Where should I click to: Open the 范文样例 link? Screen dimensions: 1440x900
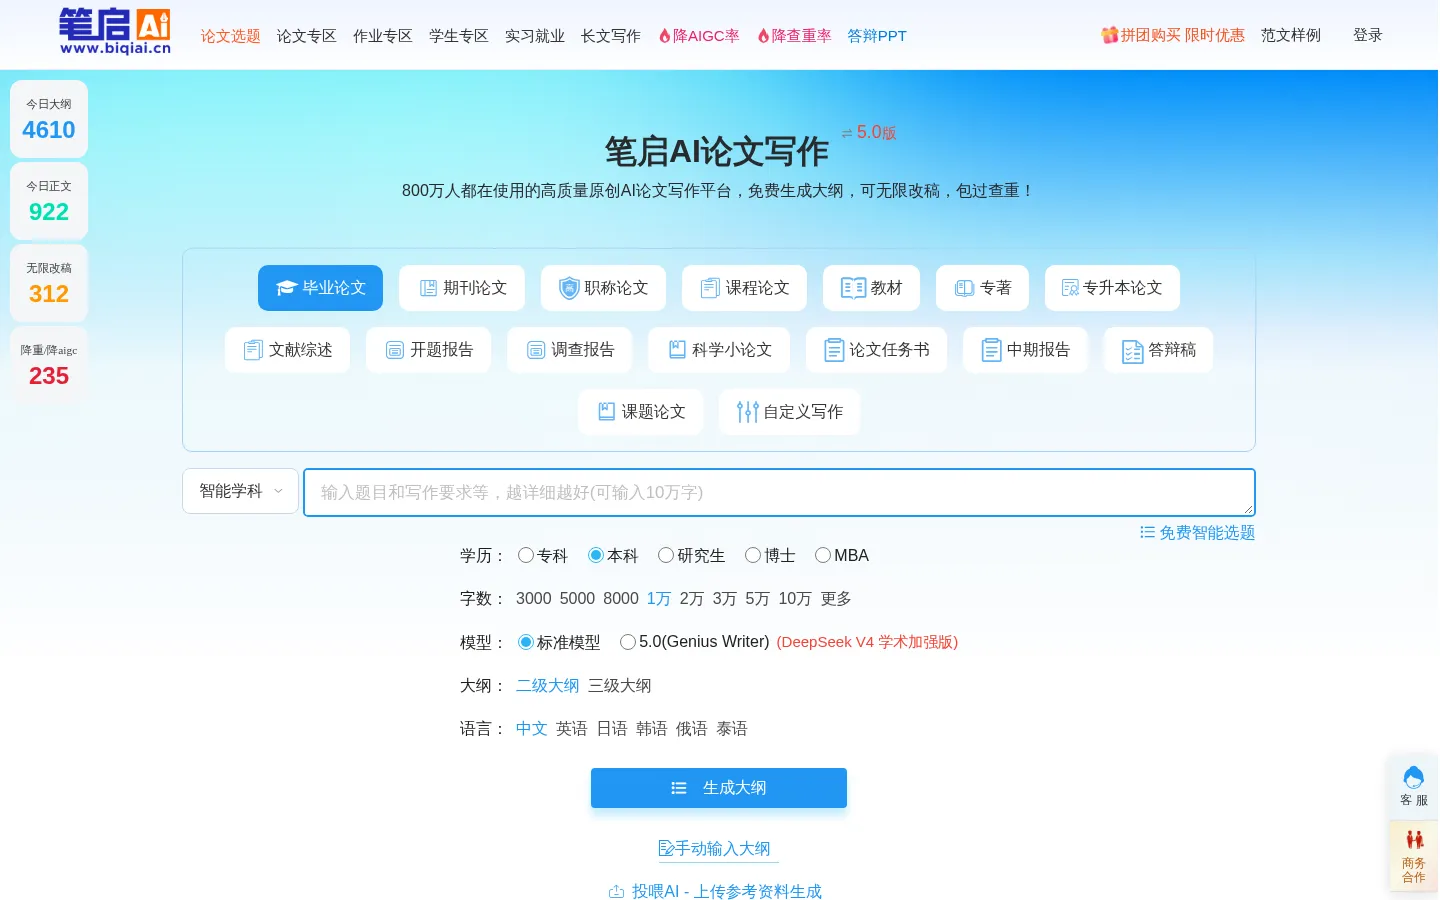pos(1291,35)
